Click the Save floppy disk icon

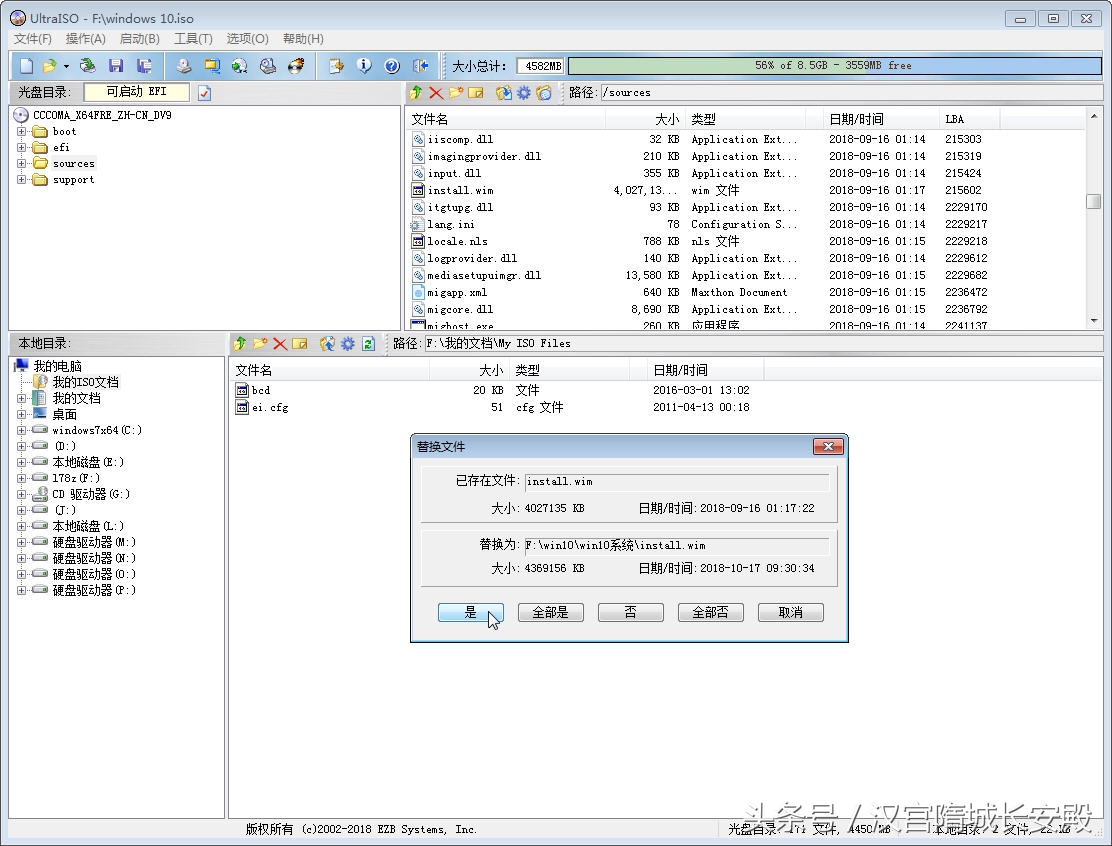coord(116,66)
